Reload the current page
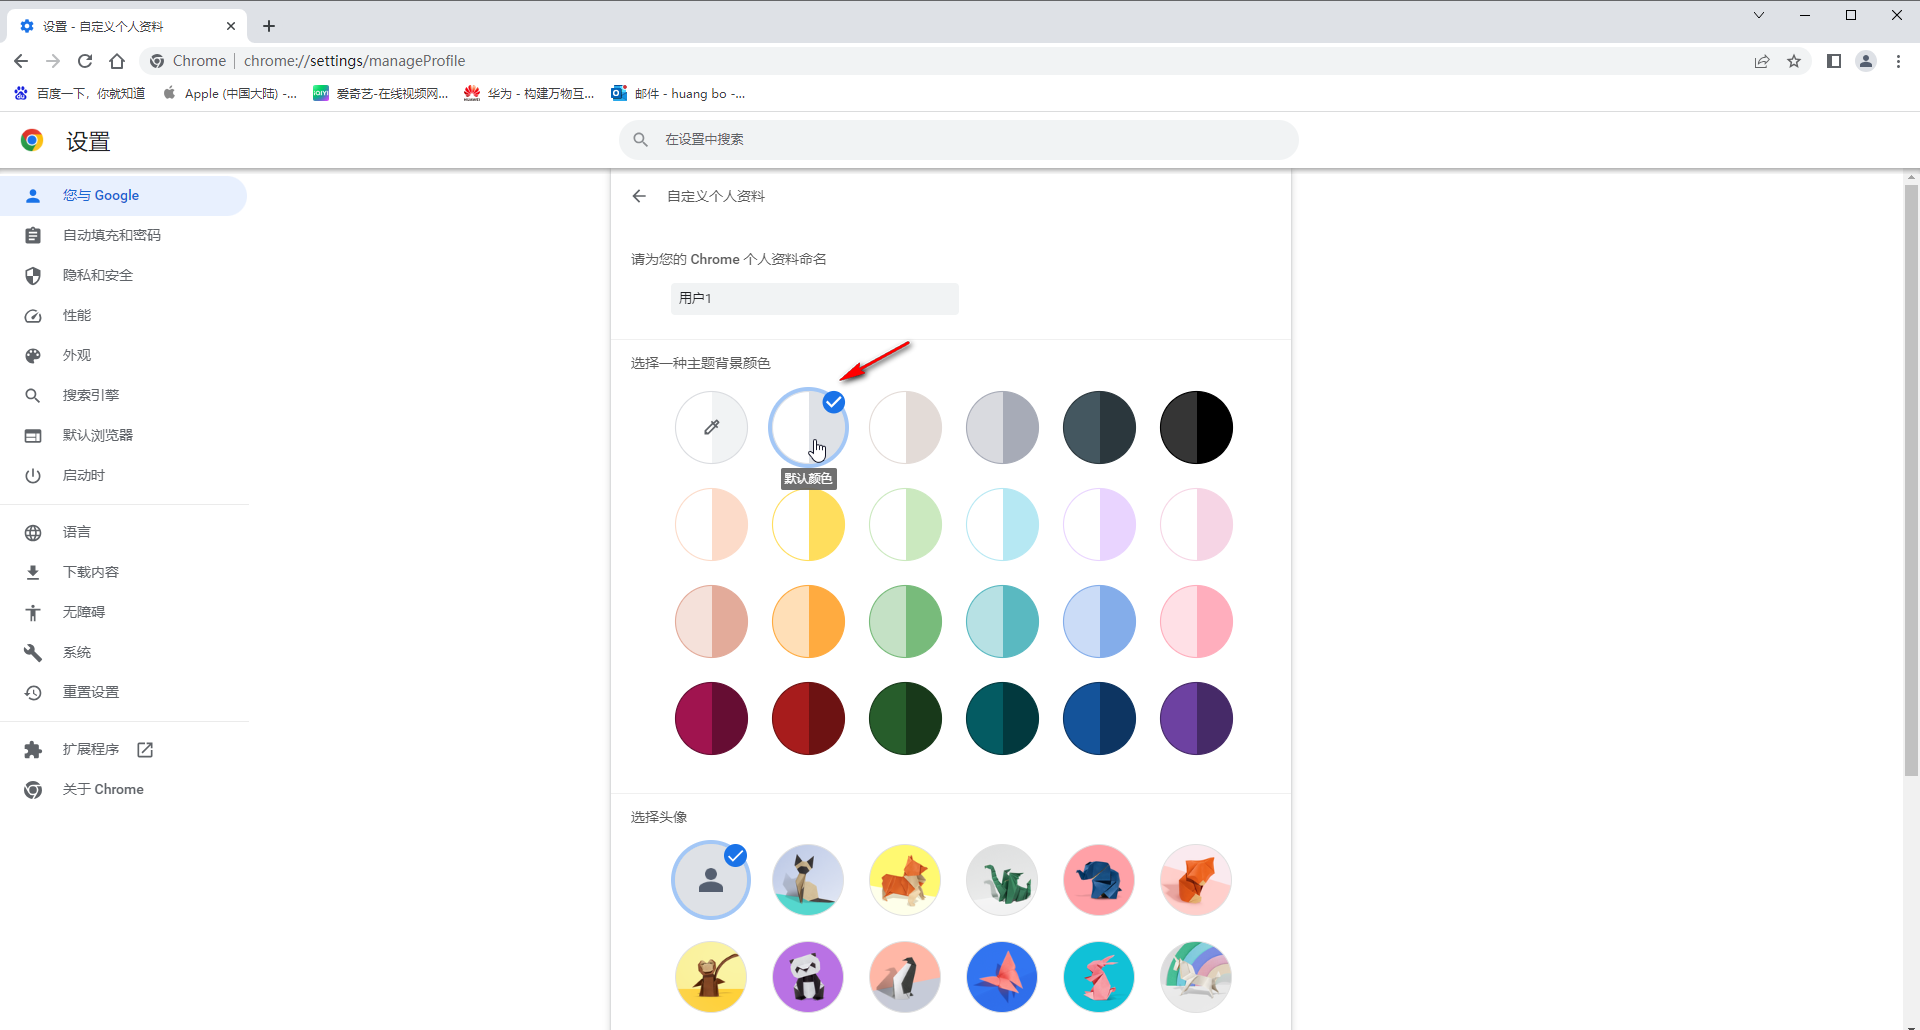Viewport: 1920px width, 1030px height. coord(85,61)
